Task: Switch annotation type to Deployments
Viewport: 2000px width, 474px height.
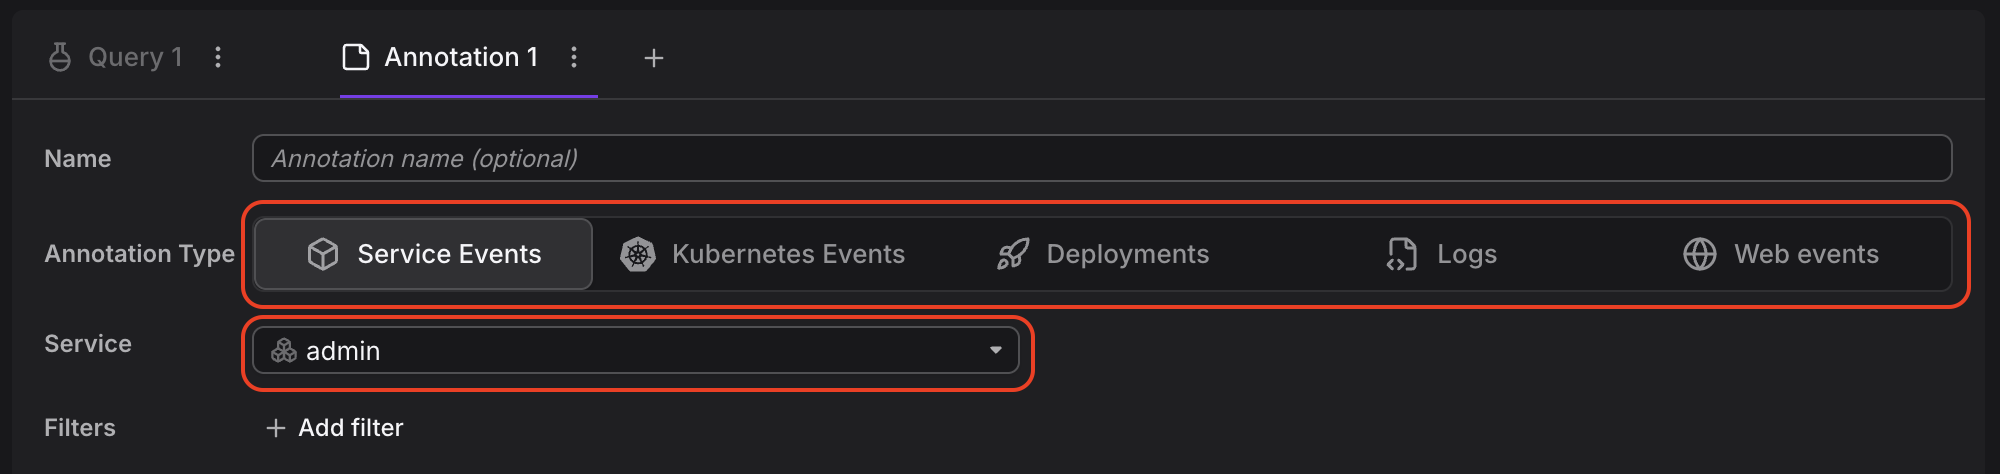Action: click(x=1103, y=254)
